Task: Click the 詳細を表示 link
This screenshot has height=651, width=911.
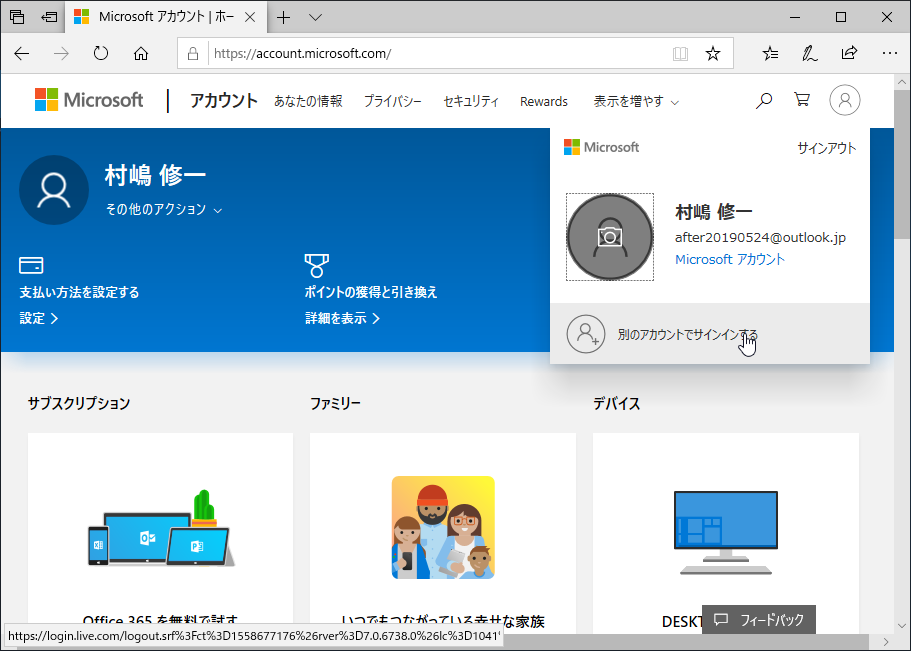Action: tap(342, 318)
